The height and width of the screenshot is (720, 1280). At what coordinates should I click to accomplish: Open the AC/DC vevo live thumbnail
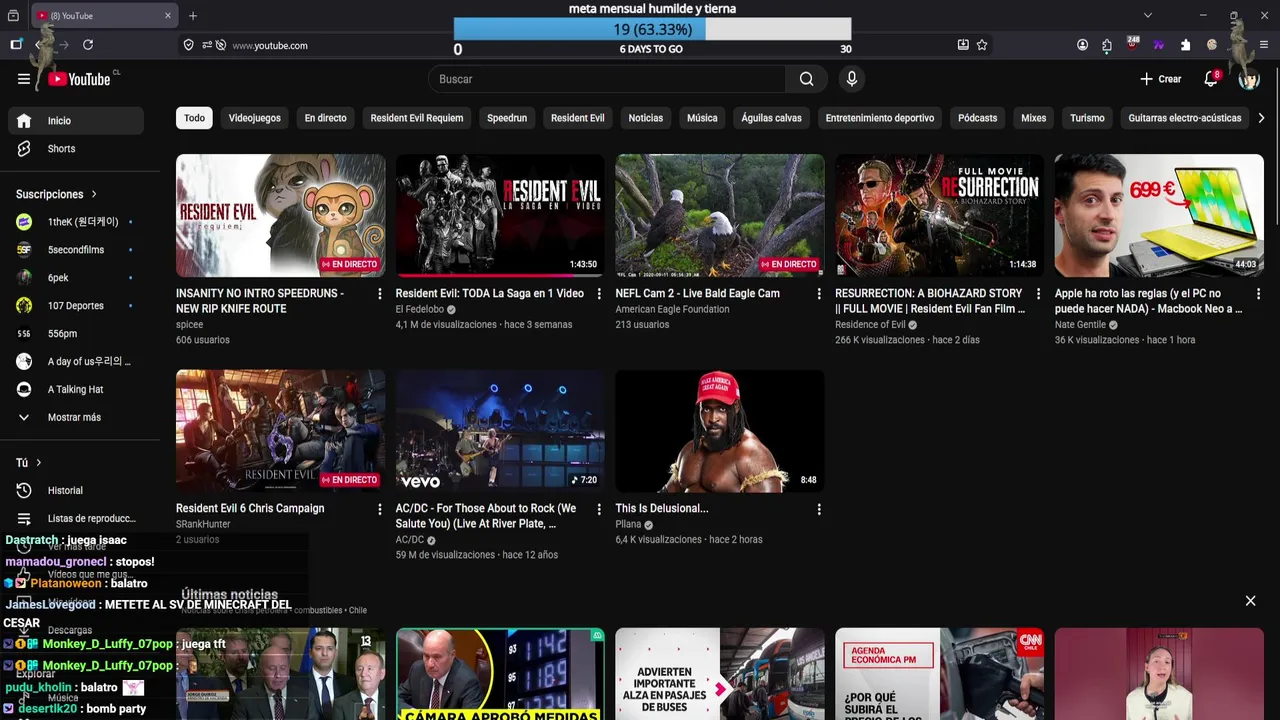pos(500,430)
